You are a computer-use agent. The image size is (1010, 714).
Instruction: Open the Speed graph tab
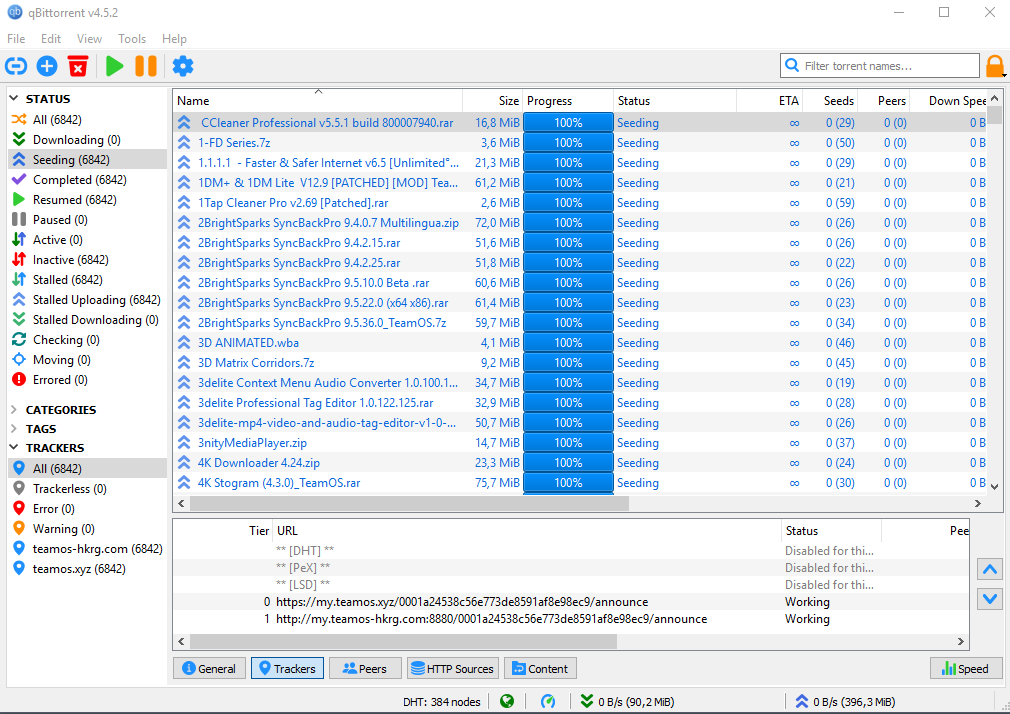coord(966,668)
